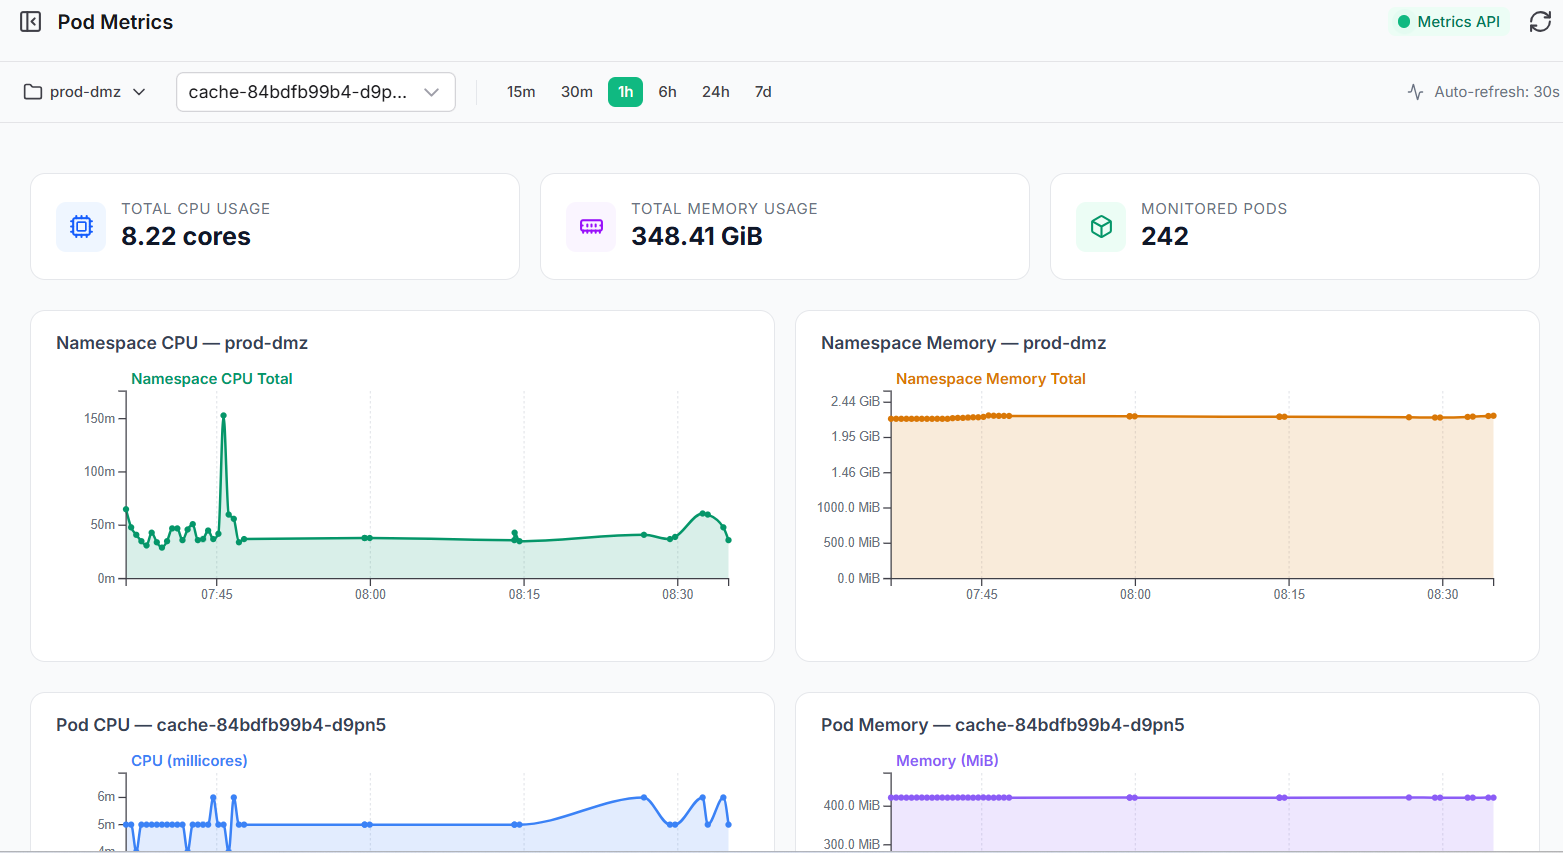The width and height of the screenshot is (1563, 853).
Task: Click the refresh metrics icon
Action: pyautogui.click(x=1540, y=22)
